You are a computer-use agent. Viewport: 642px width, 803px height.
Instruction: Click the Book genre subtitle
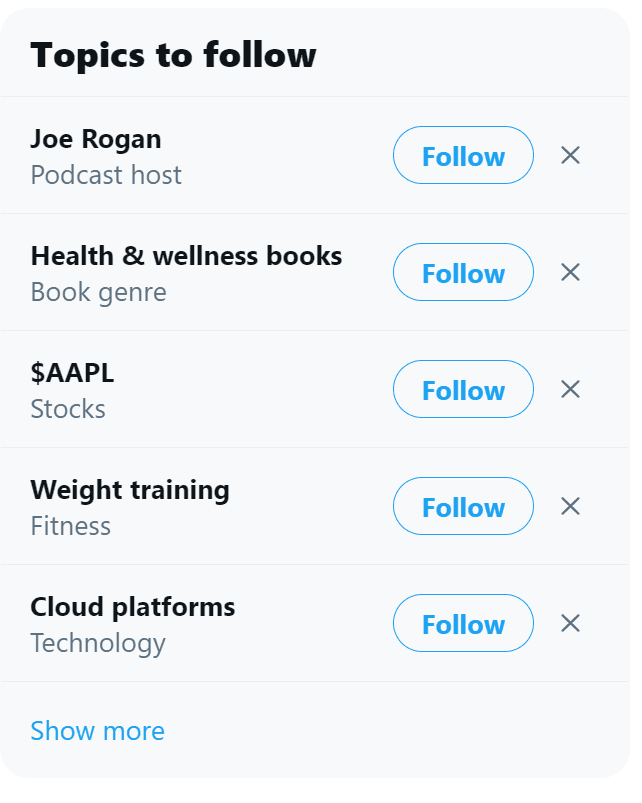(x=98, y=292)
